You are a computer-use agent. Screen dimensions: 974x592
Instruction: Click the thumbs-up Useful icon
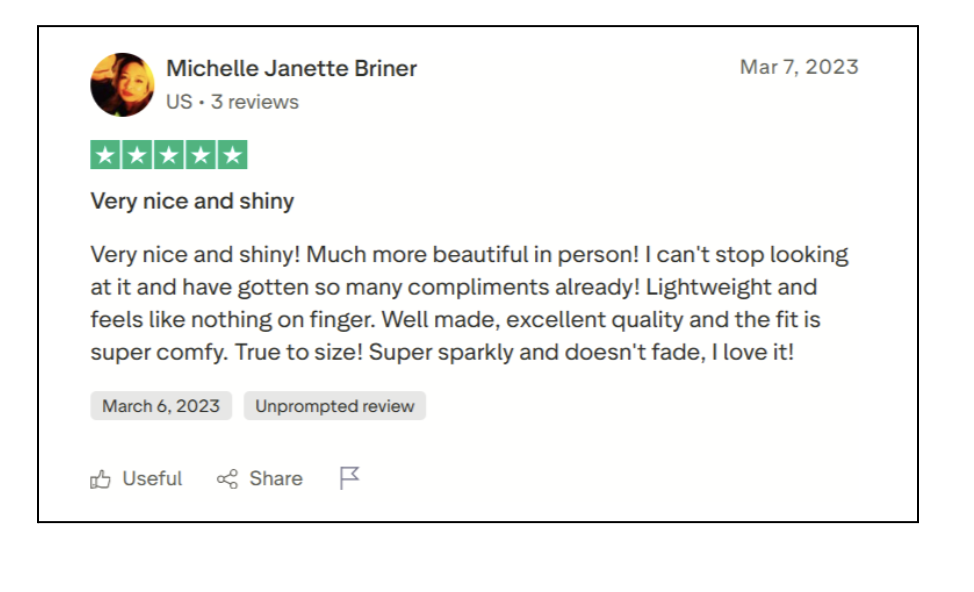coord(100,479)
